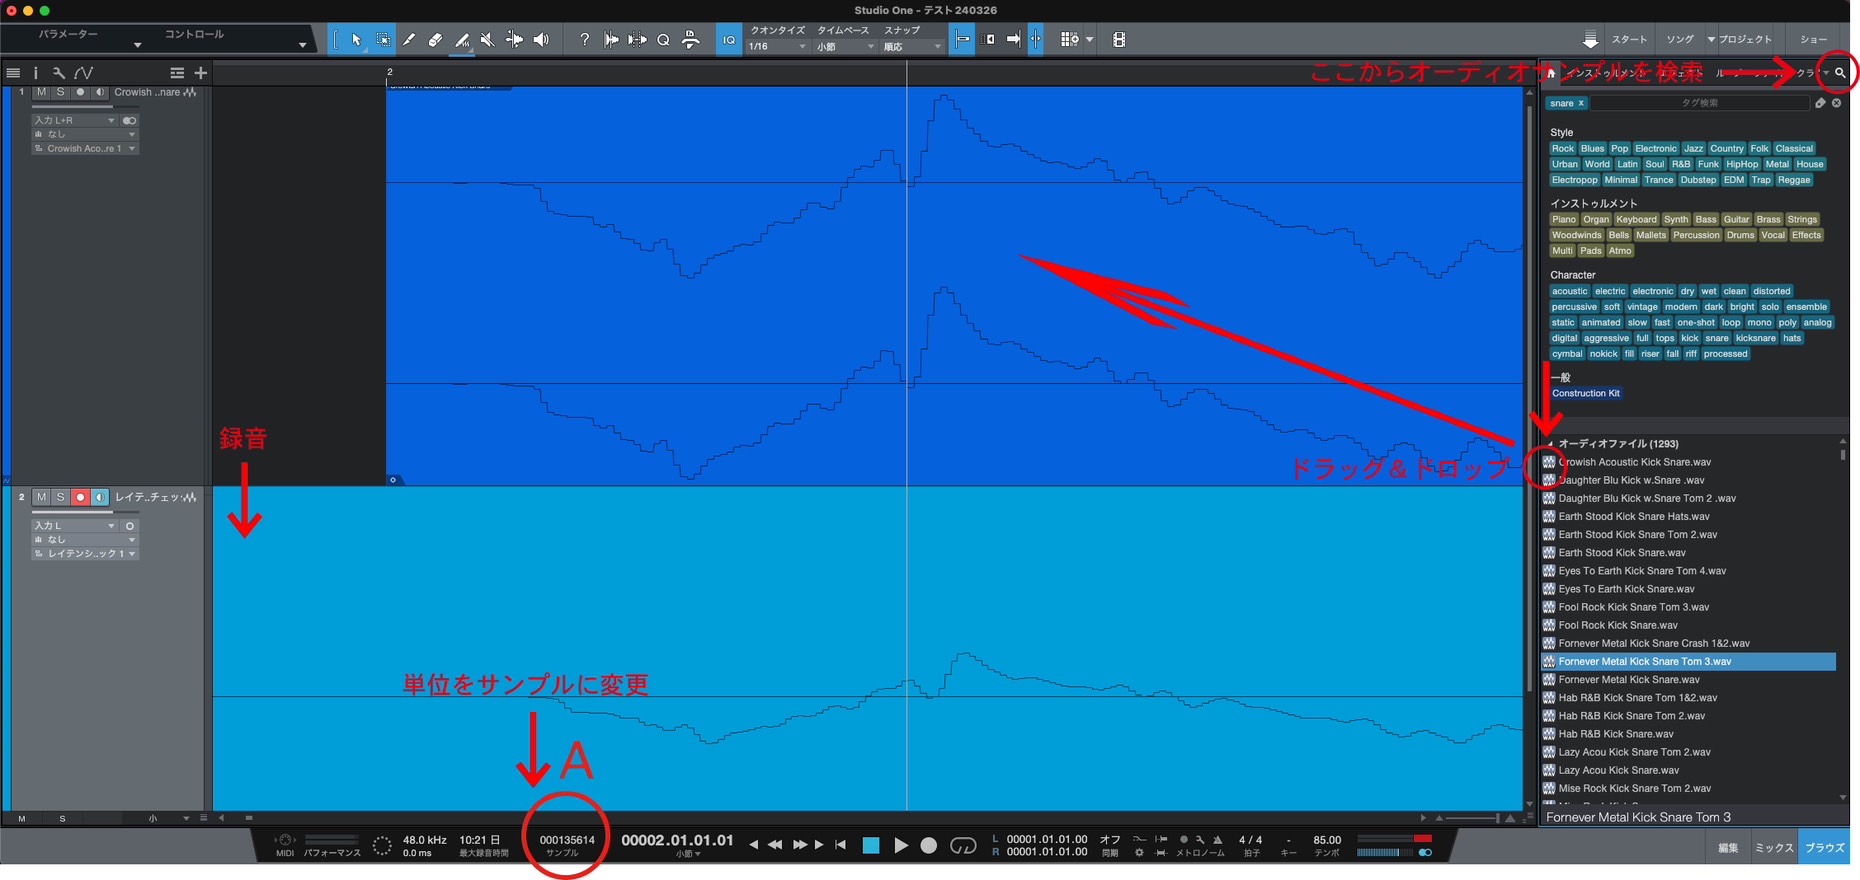Click the 000135614 サンプル time display
This screenshot has width=1860, height=880.
[567, 845]
